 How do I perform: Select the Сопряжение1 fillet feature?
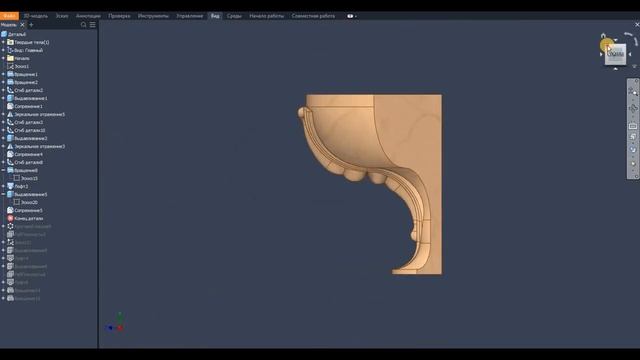point(28,106)
